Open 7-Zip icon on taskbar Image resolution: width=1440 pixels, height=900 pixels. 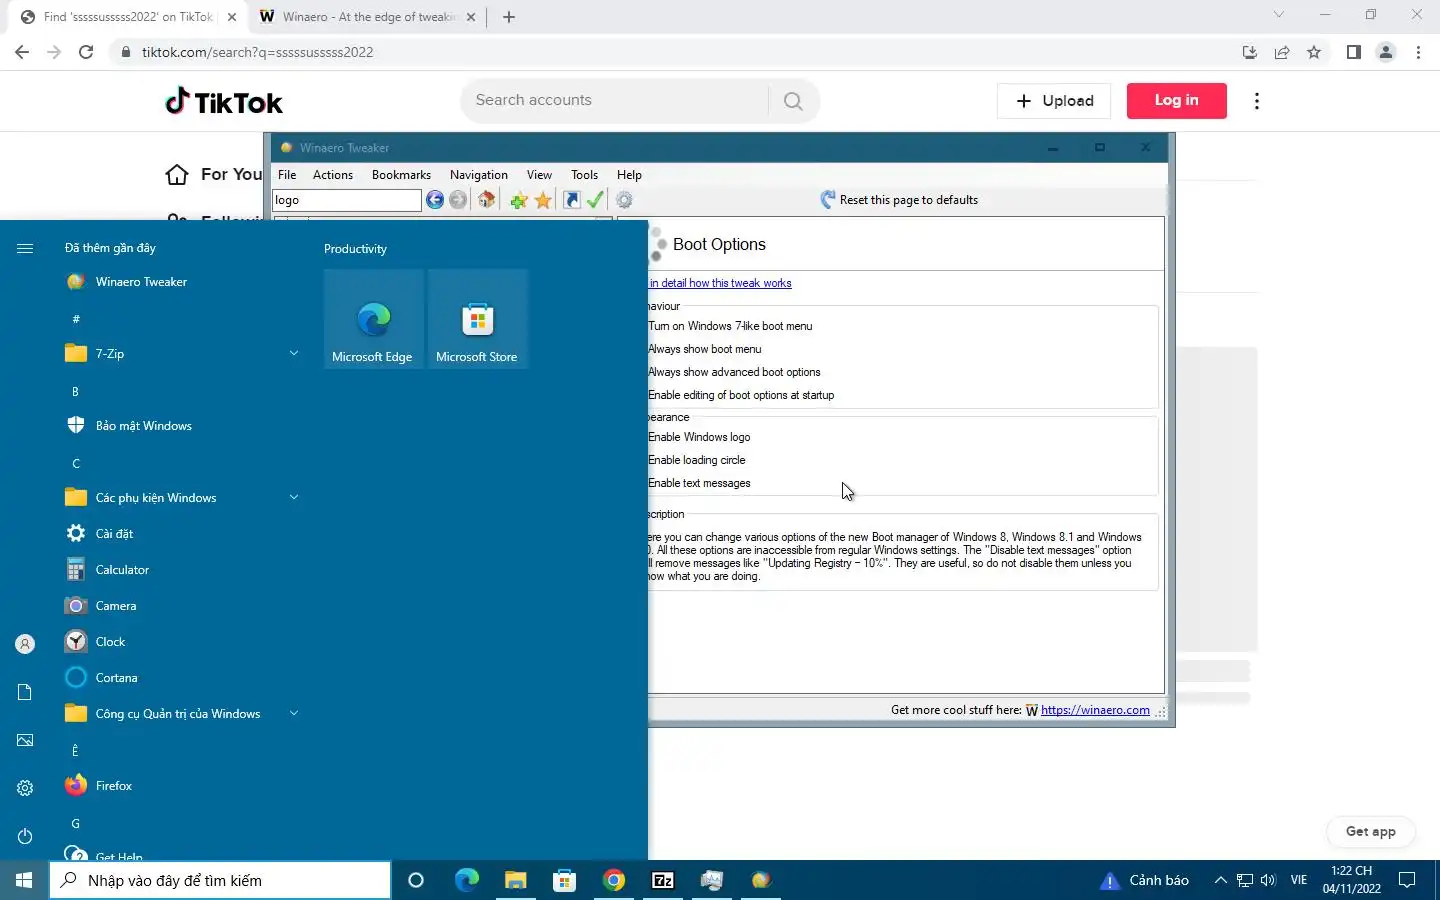pos(663,880)
